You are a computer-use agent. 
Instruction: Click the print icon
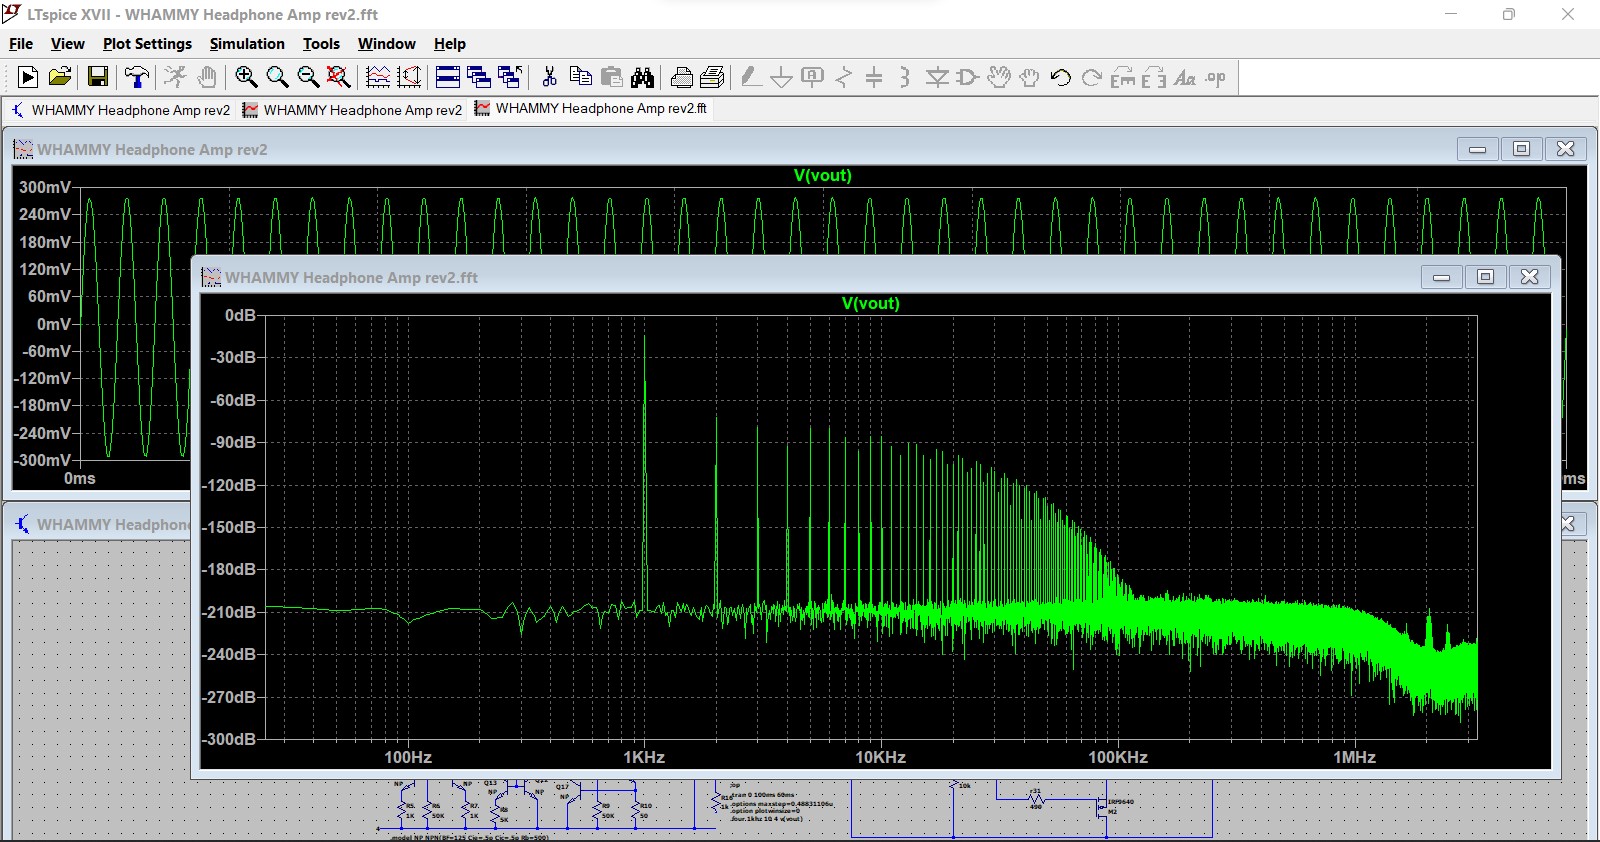(x=682, y=77)
